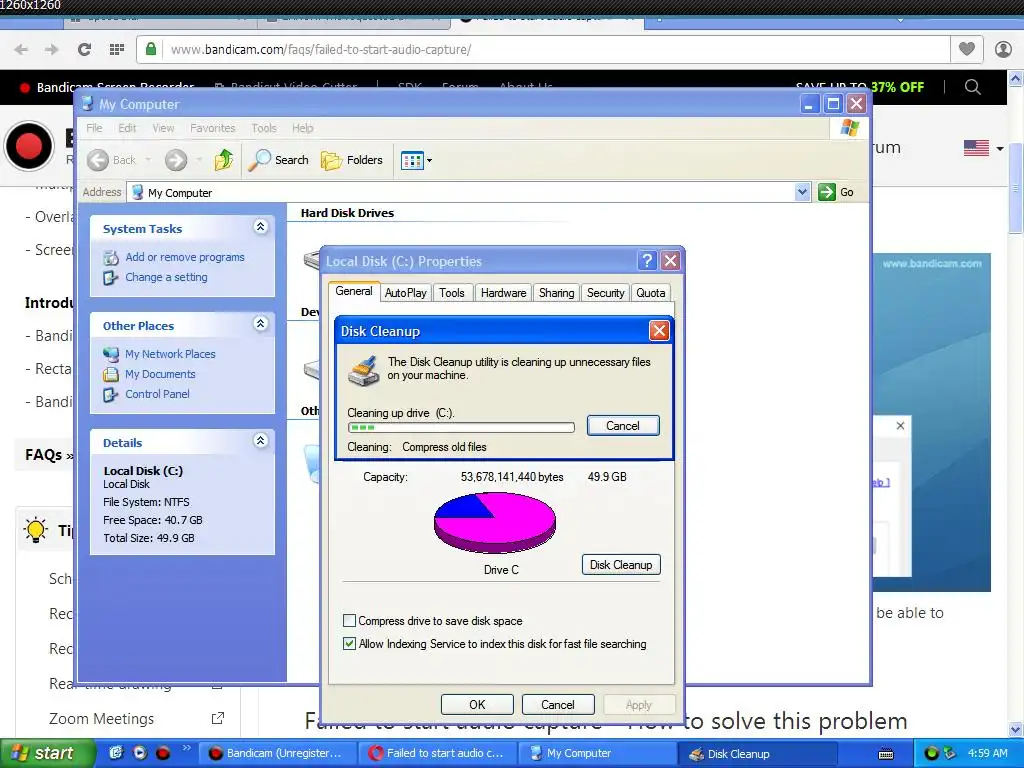
Task: Open My Documents link
Action: tap(160, 374)
